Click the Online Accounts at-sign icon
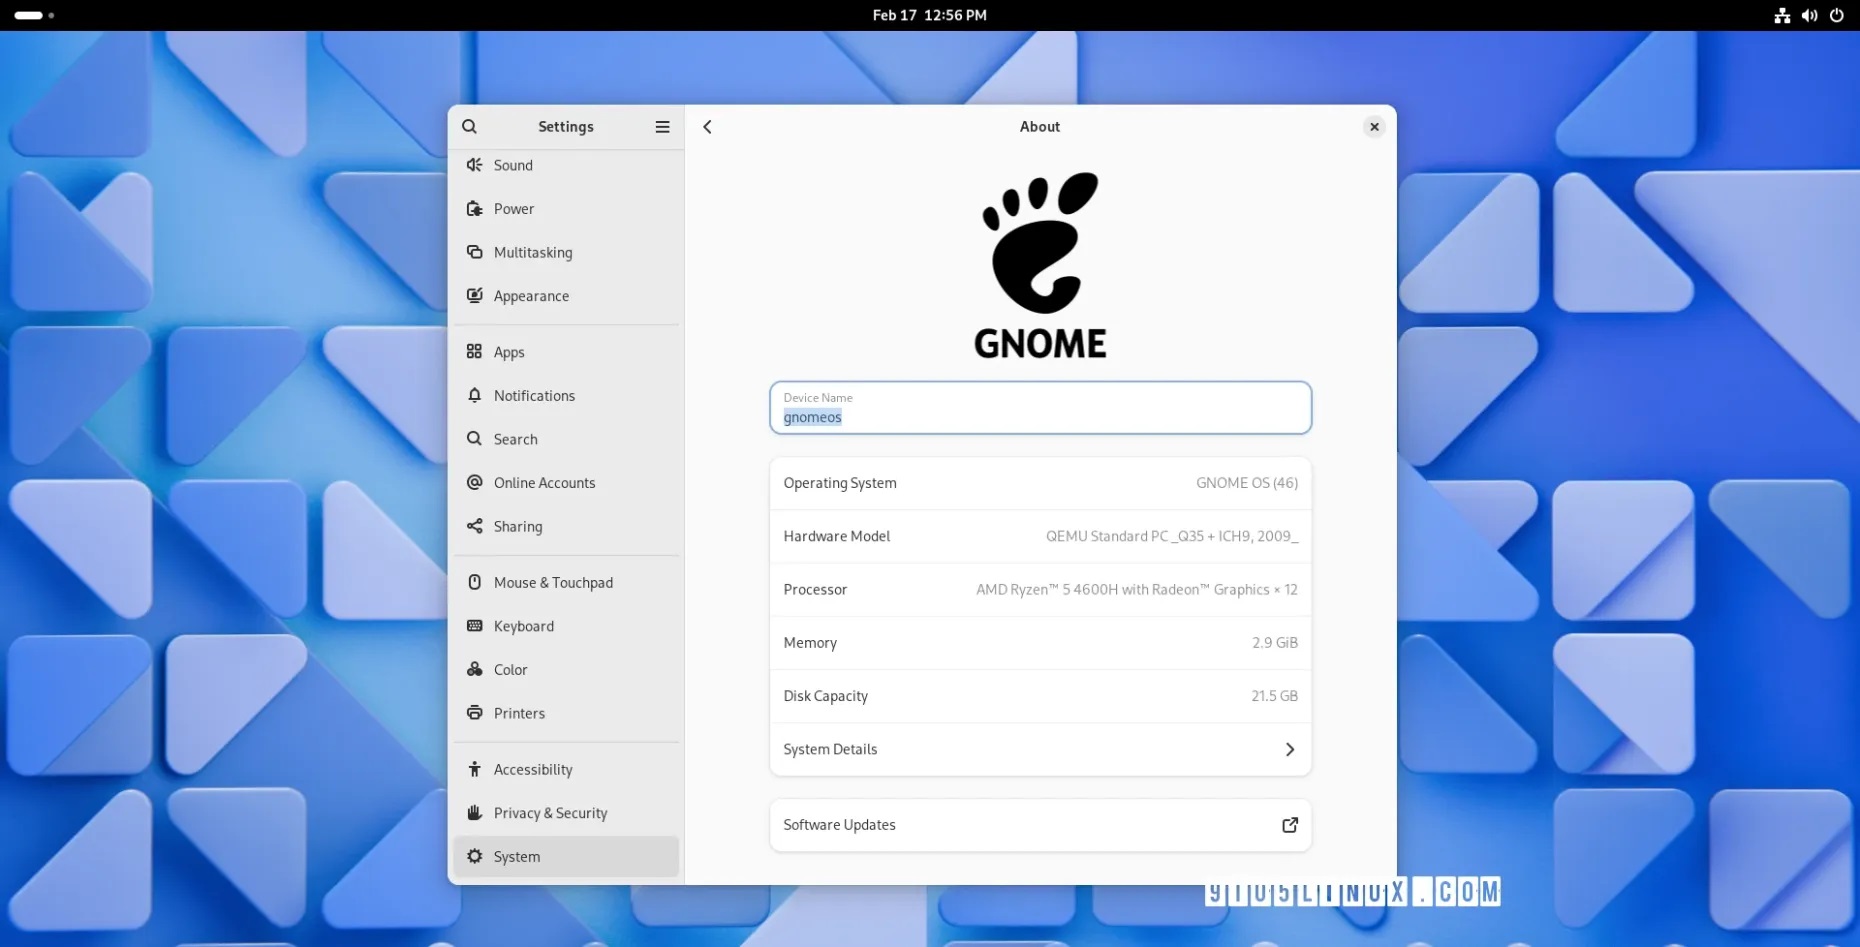The height and width of the screenshot is (947, 1860). click(475, 483)
